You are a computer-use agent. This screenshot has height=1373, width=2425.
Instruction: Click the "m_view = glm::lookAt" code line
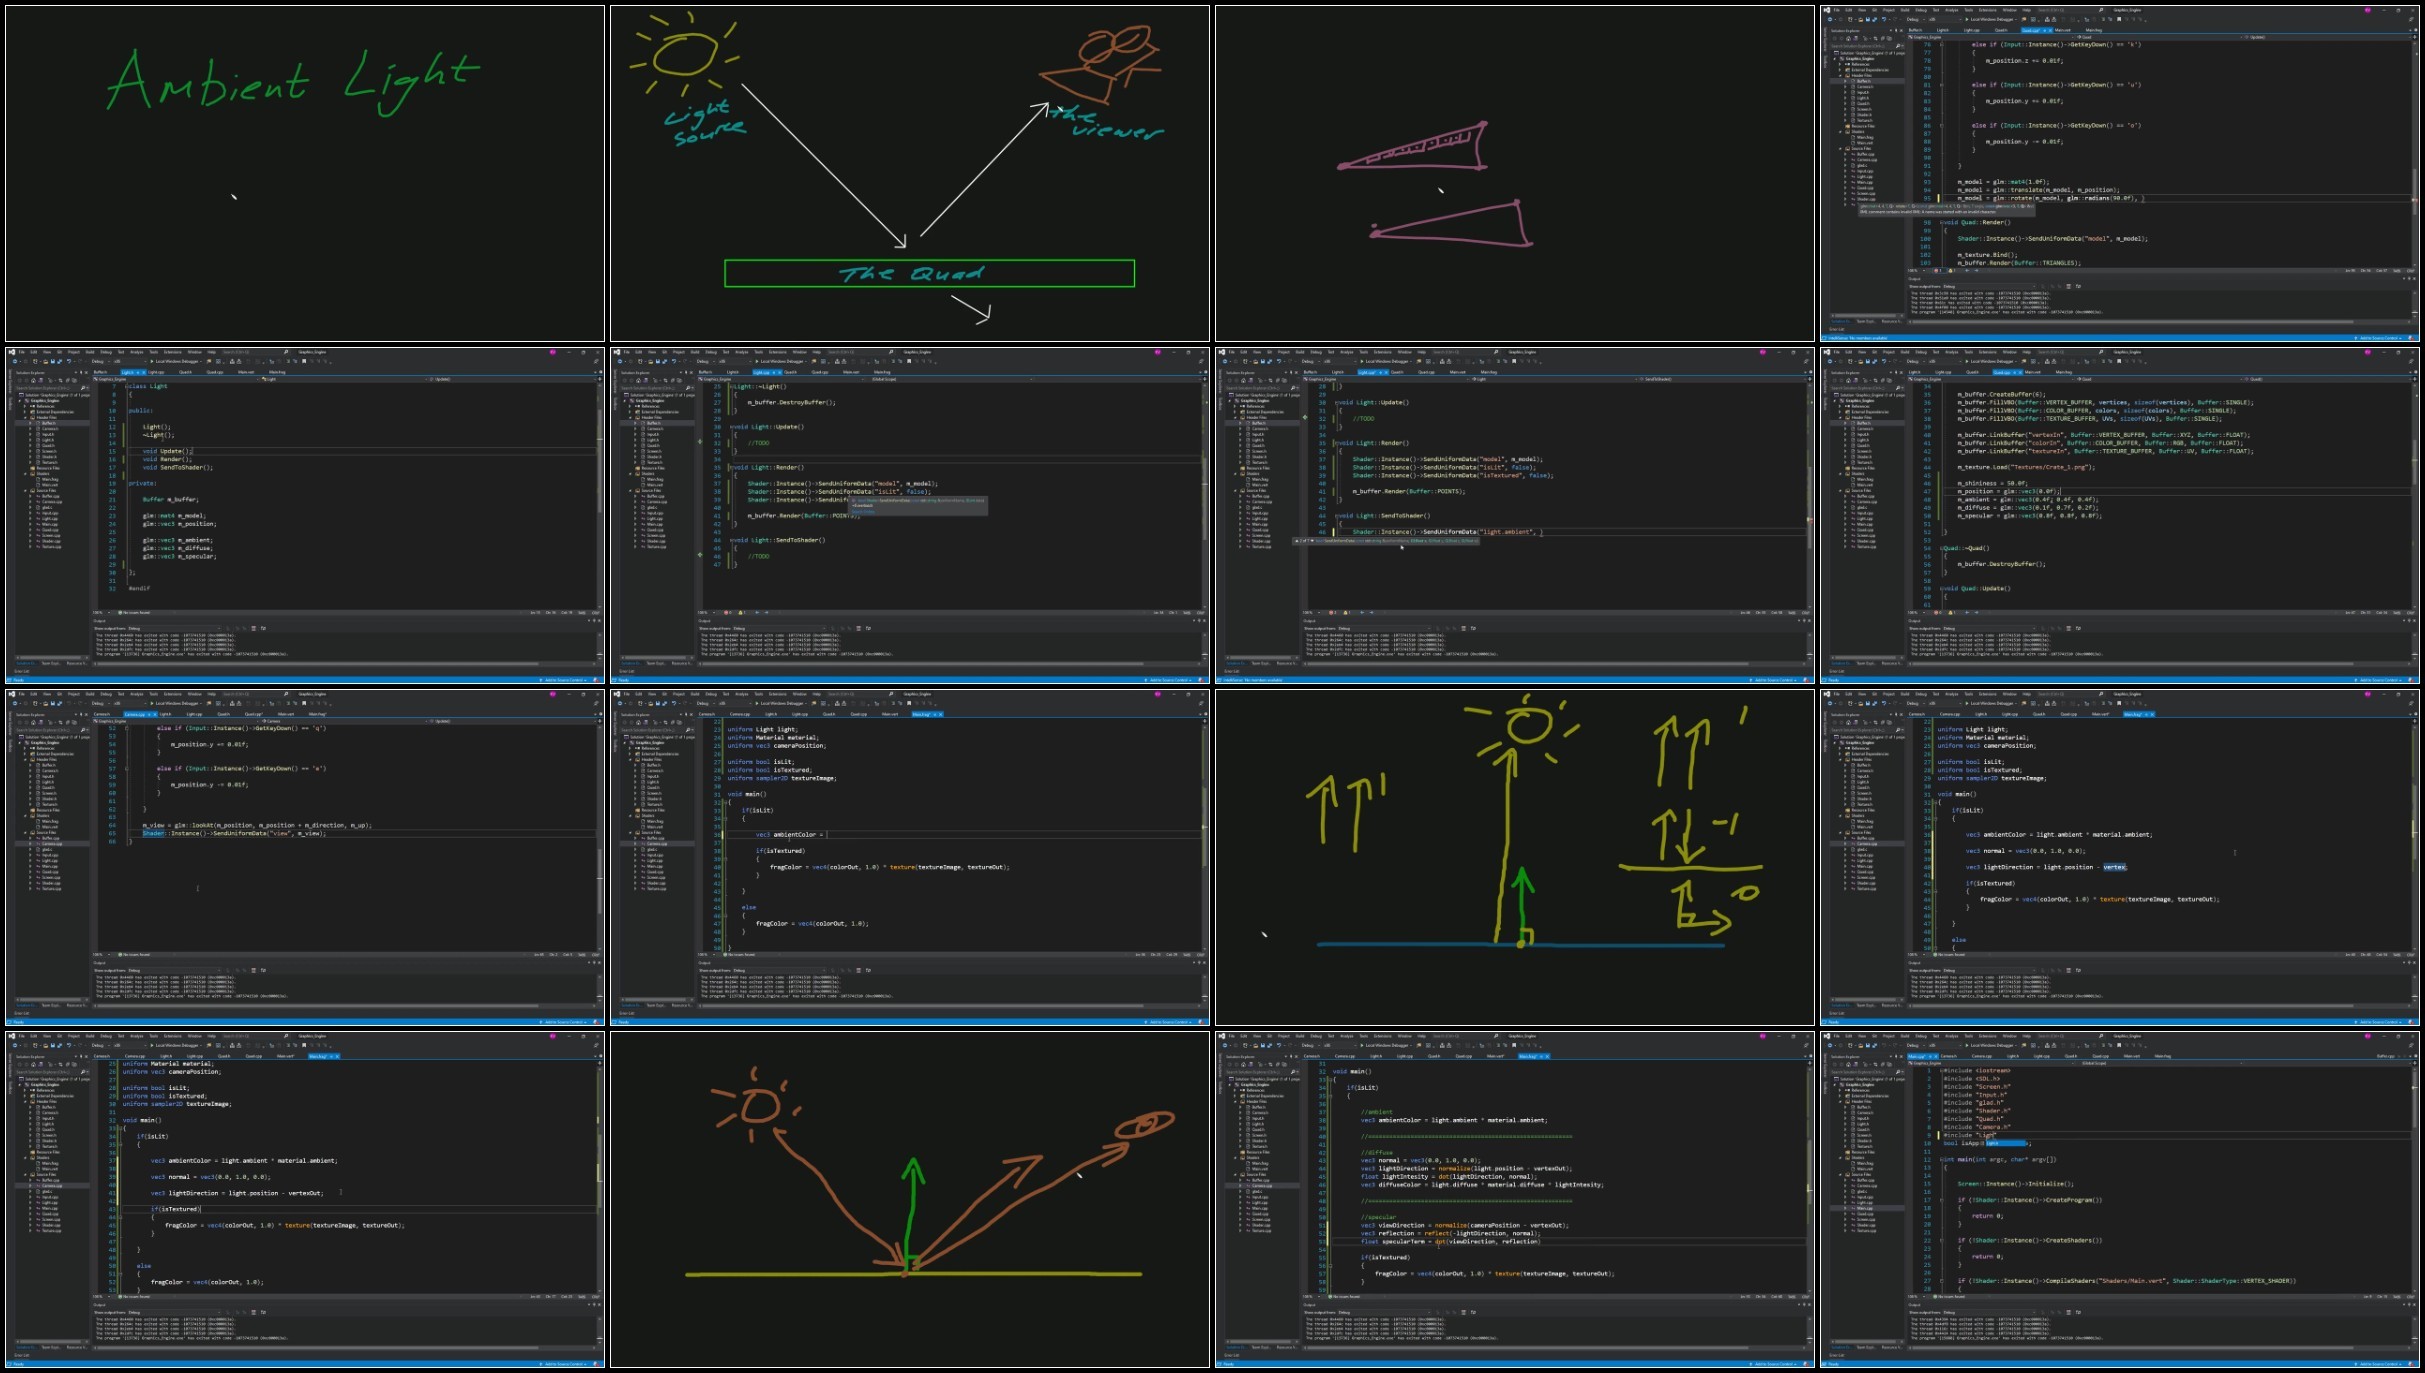click(x=257, y=825)
